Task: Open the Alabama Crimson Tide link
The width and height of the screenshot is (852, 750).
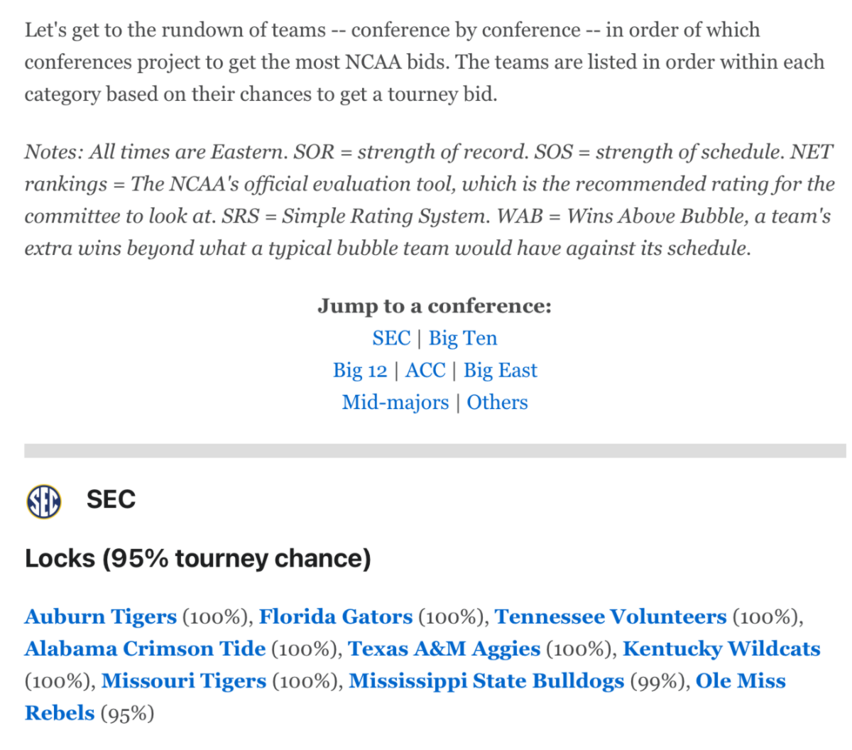Action: (x=145, y=649)
